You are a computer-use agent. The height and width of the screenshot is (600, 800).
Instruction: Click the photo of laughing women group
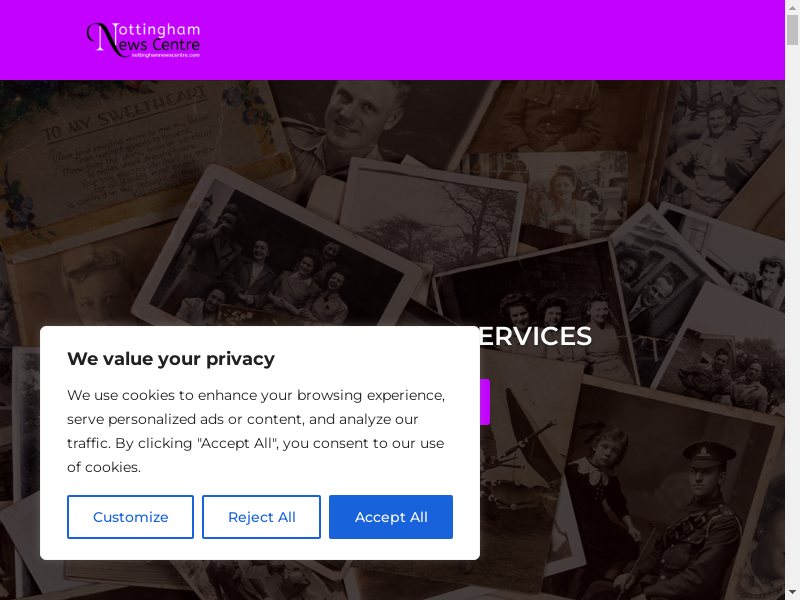(x=278, y=258)
